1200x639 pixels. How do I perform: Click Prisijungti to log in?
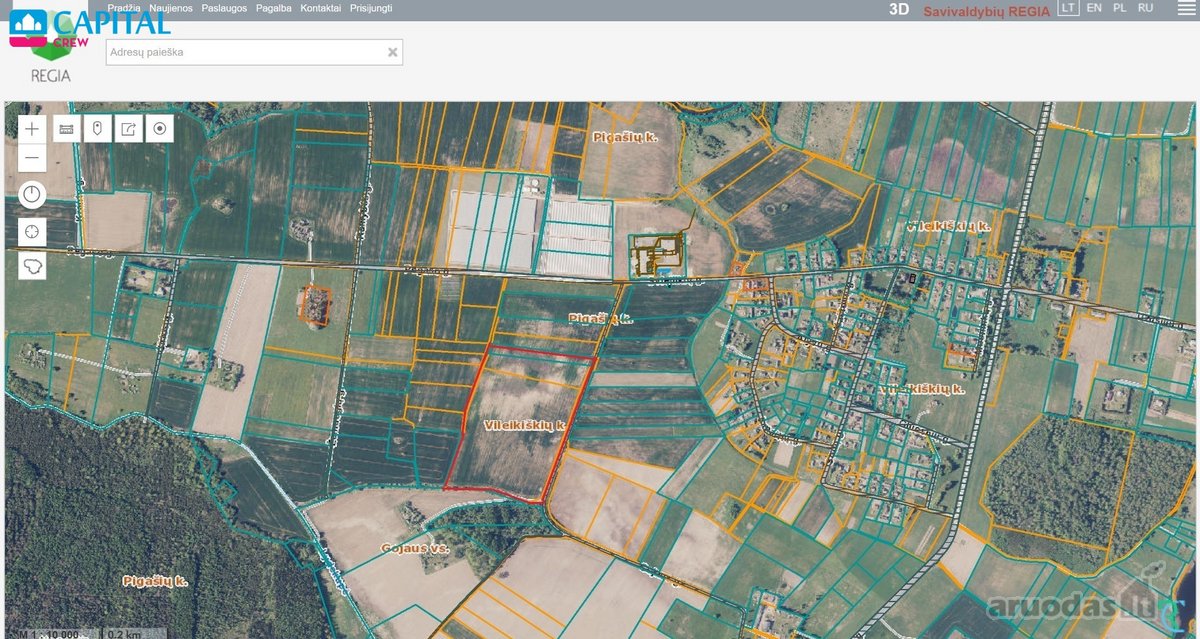[371, 8]
